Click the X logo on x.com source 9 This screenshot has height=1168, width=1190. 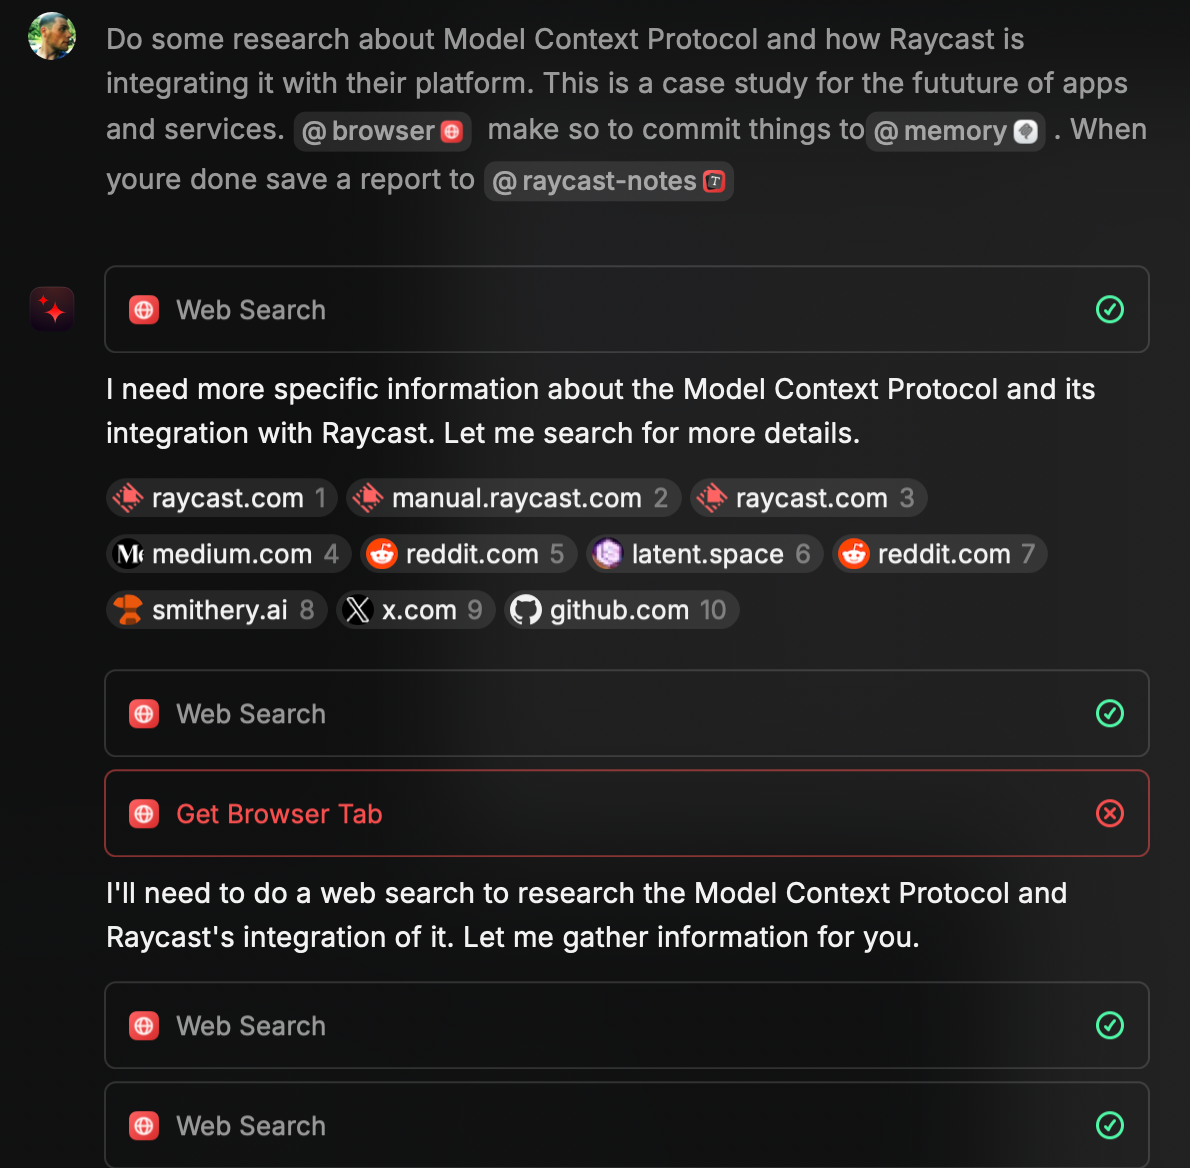point(357,610)
